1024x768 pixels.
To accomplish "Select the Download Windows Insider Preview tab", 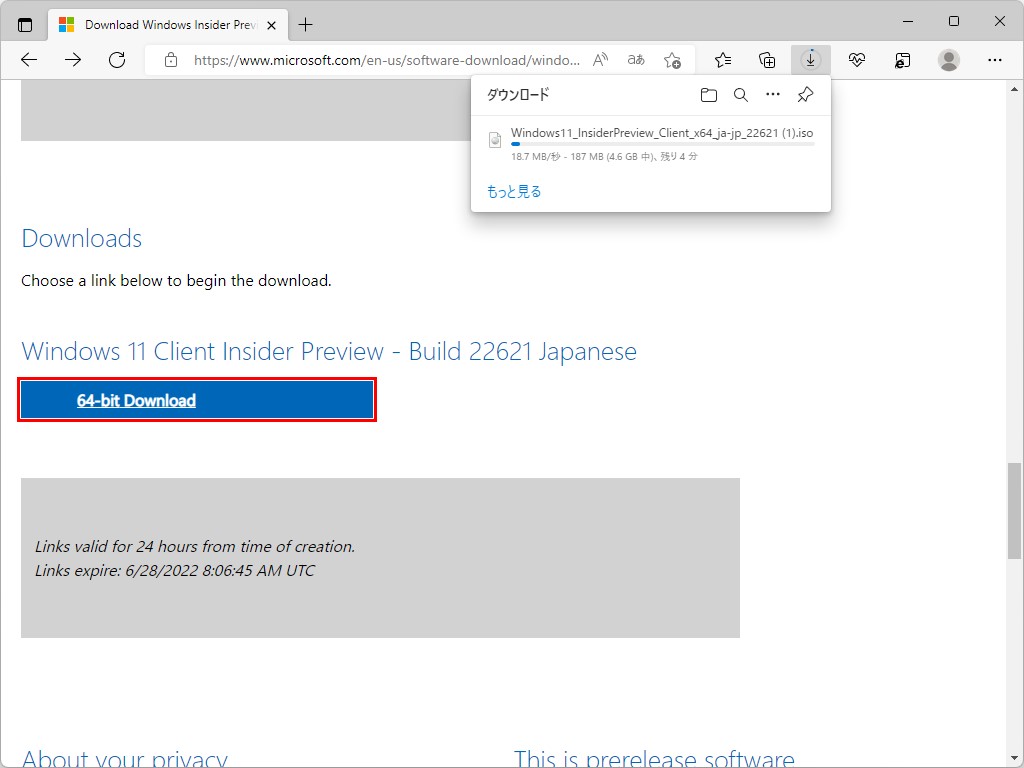I will pos(168,25).
